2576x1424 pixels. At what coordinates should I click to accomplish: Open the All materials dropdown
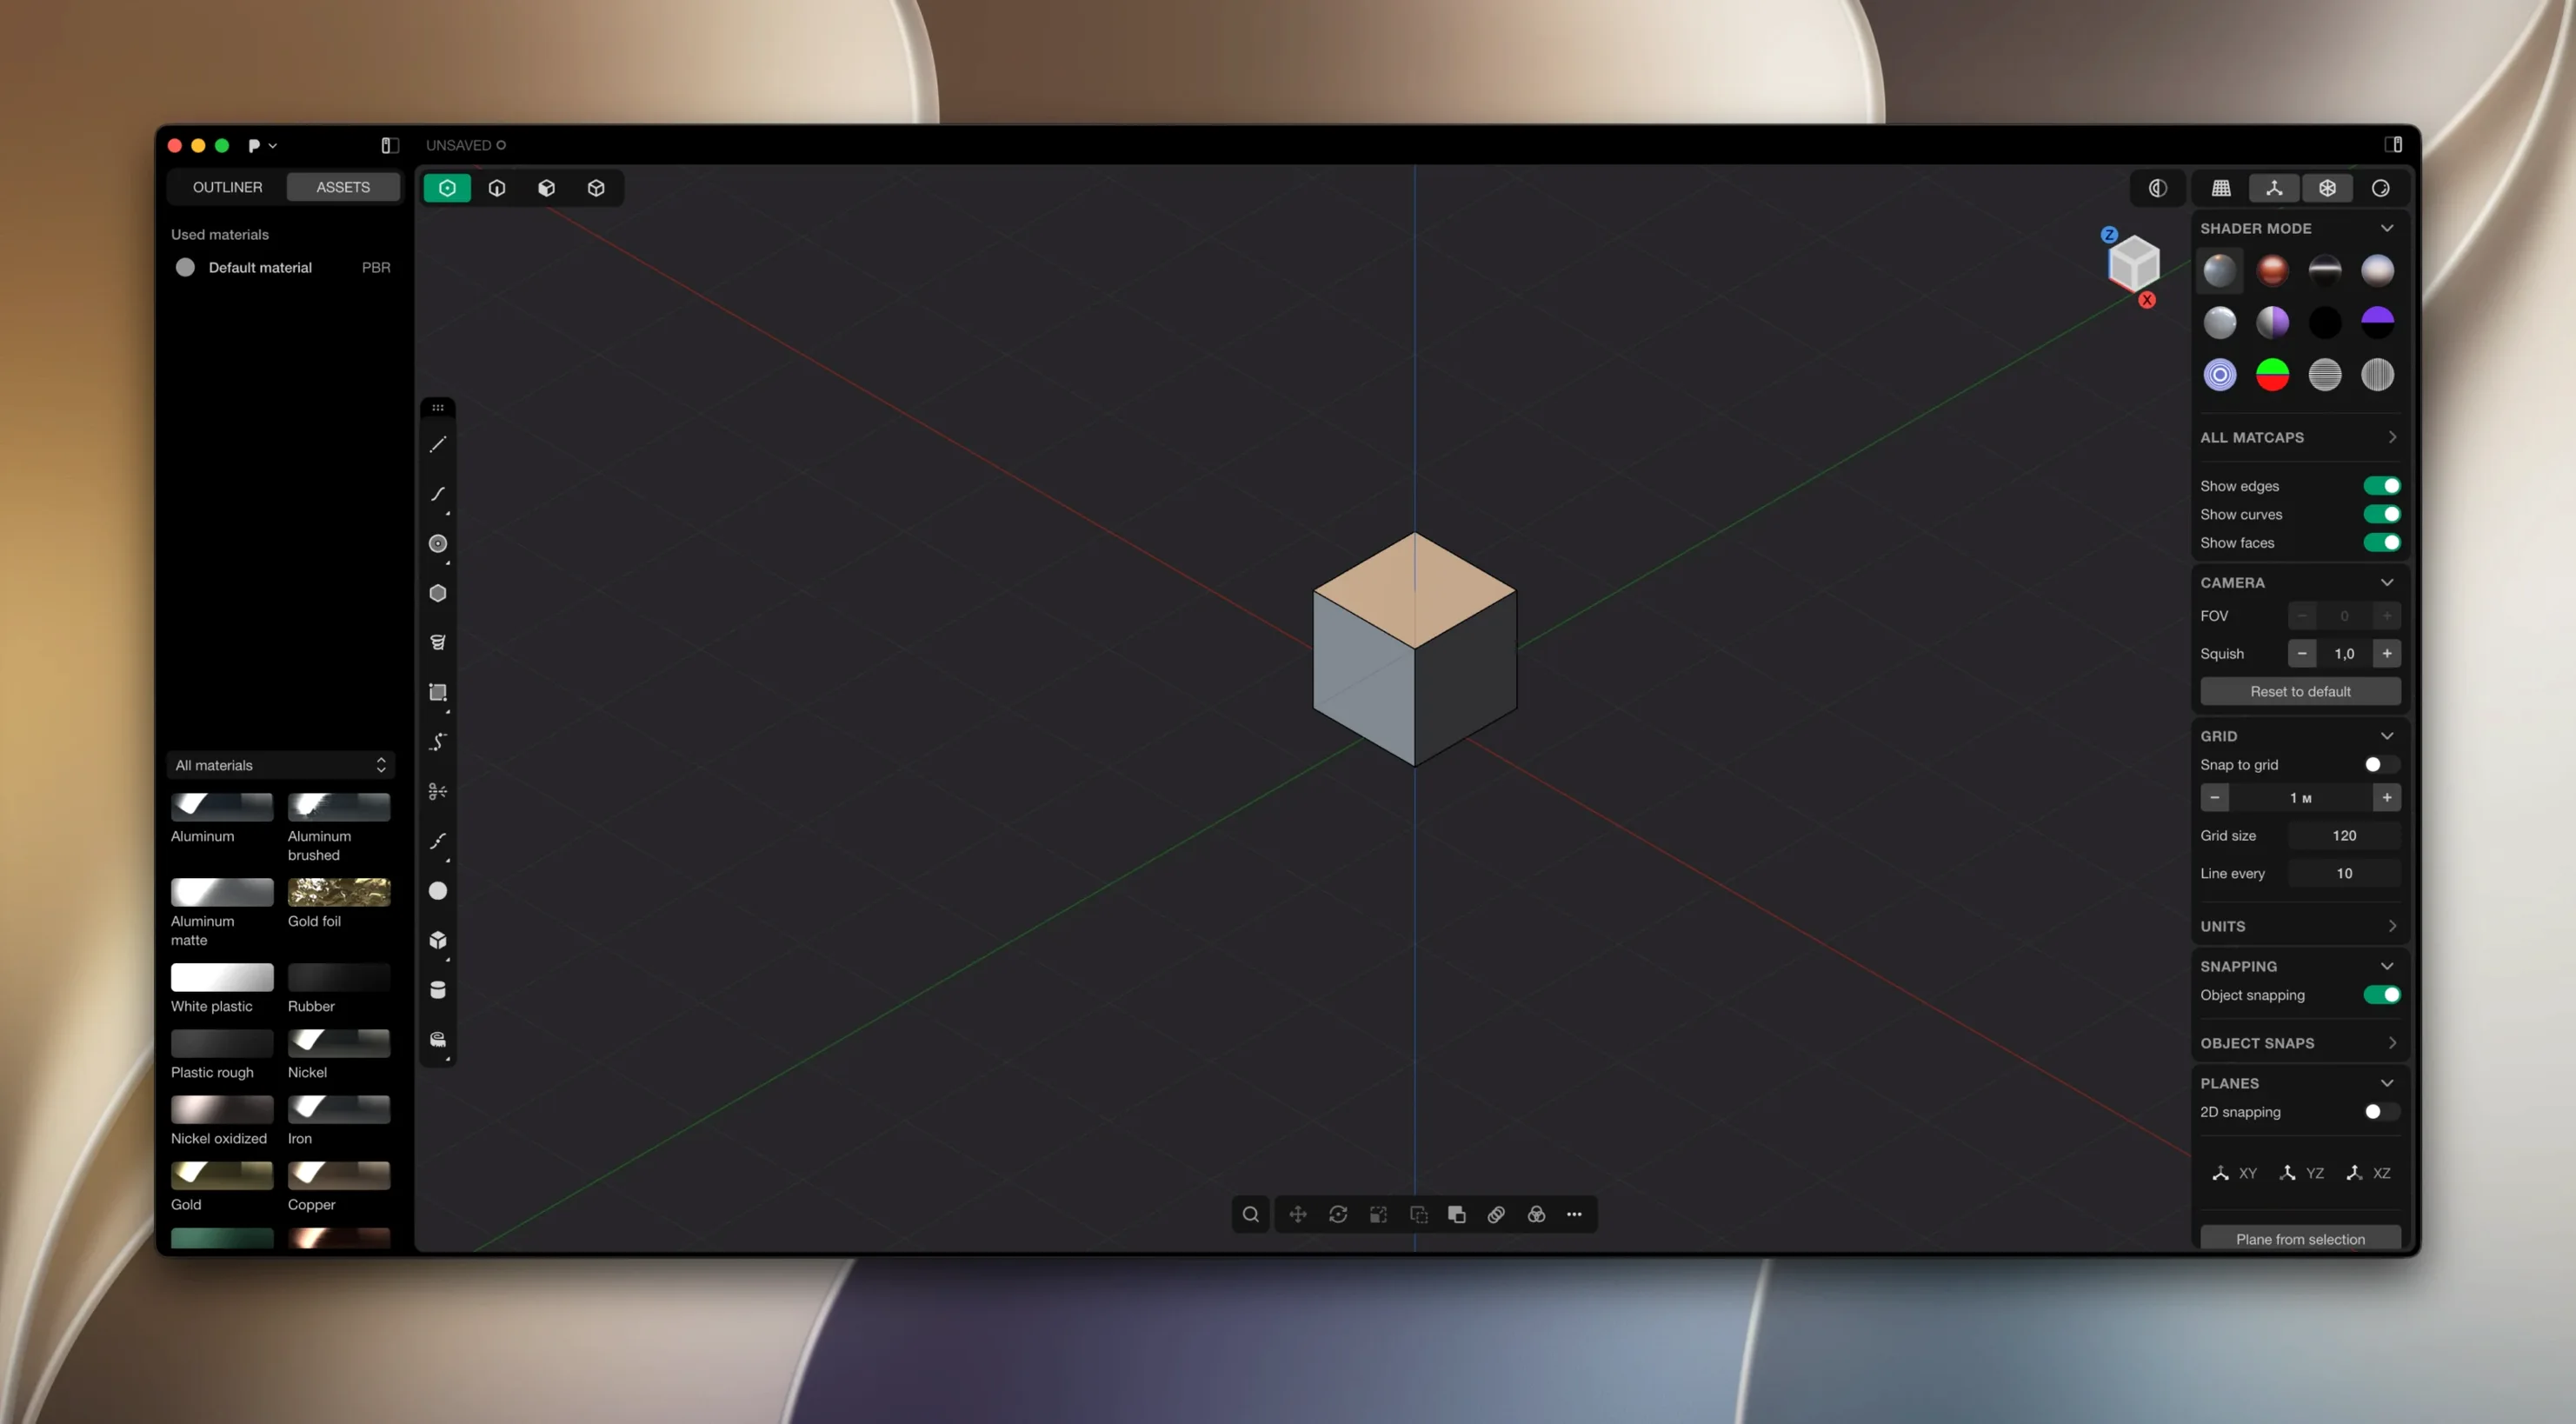click(x=281, y=766)
